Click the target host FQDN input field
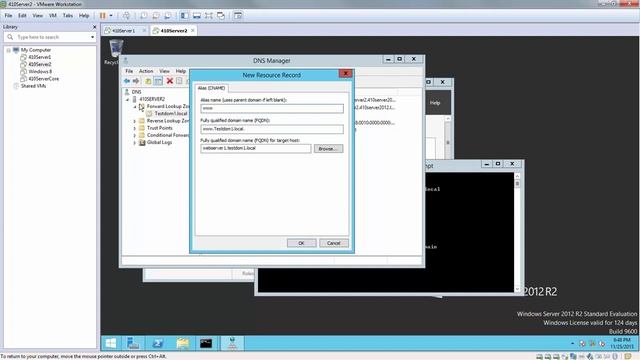This screenshot has height=360, width=640. (x=256, y=149)
